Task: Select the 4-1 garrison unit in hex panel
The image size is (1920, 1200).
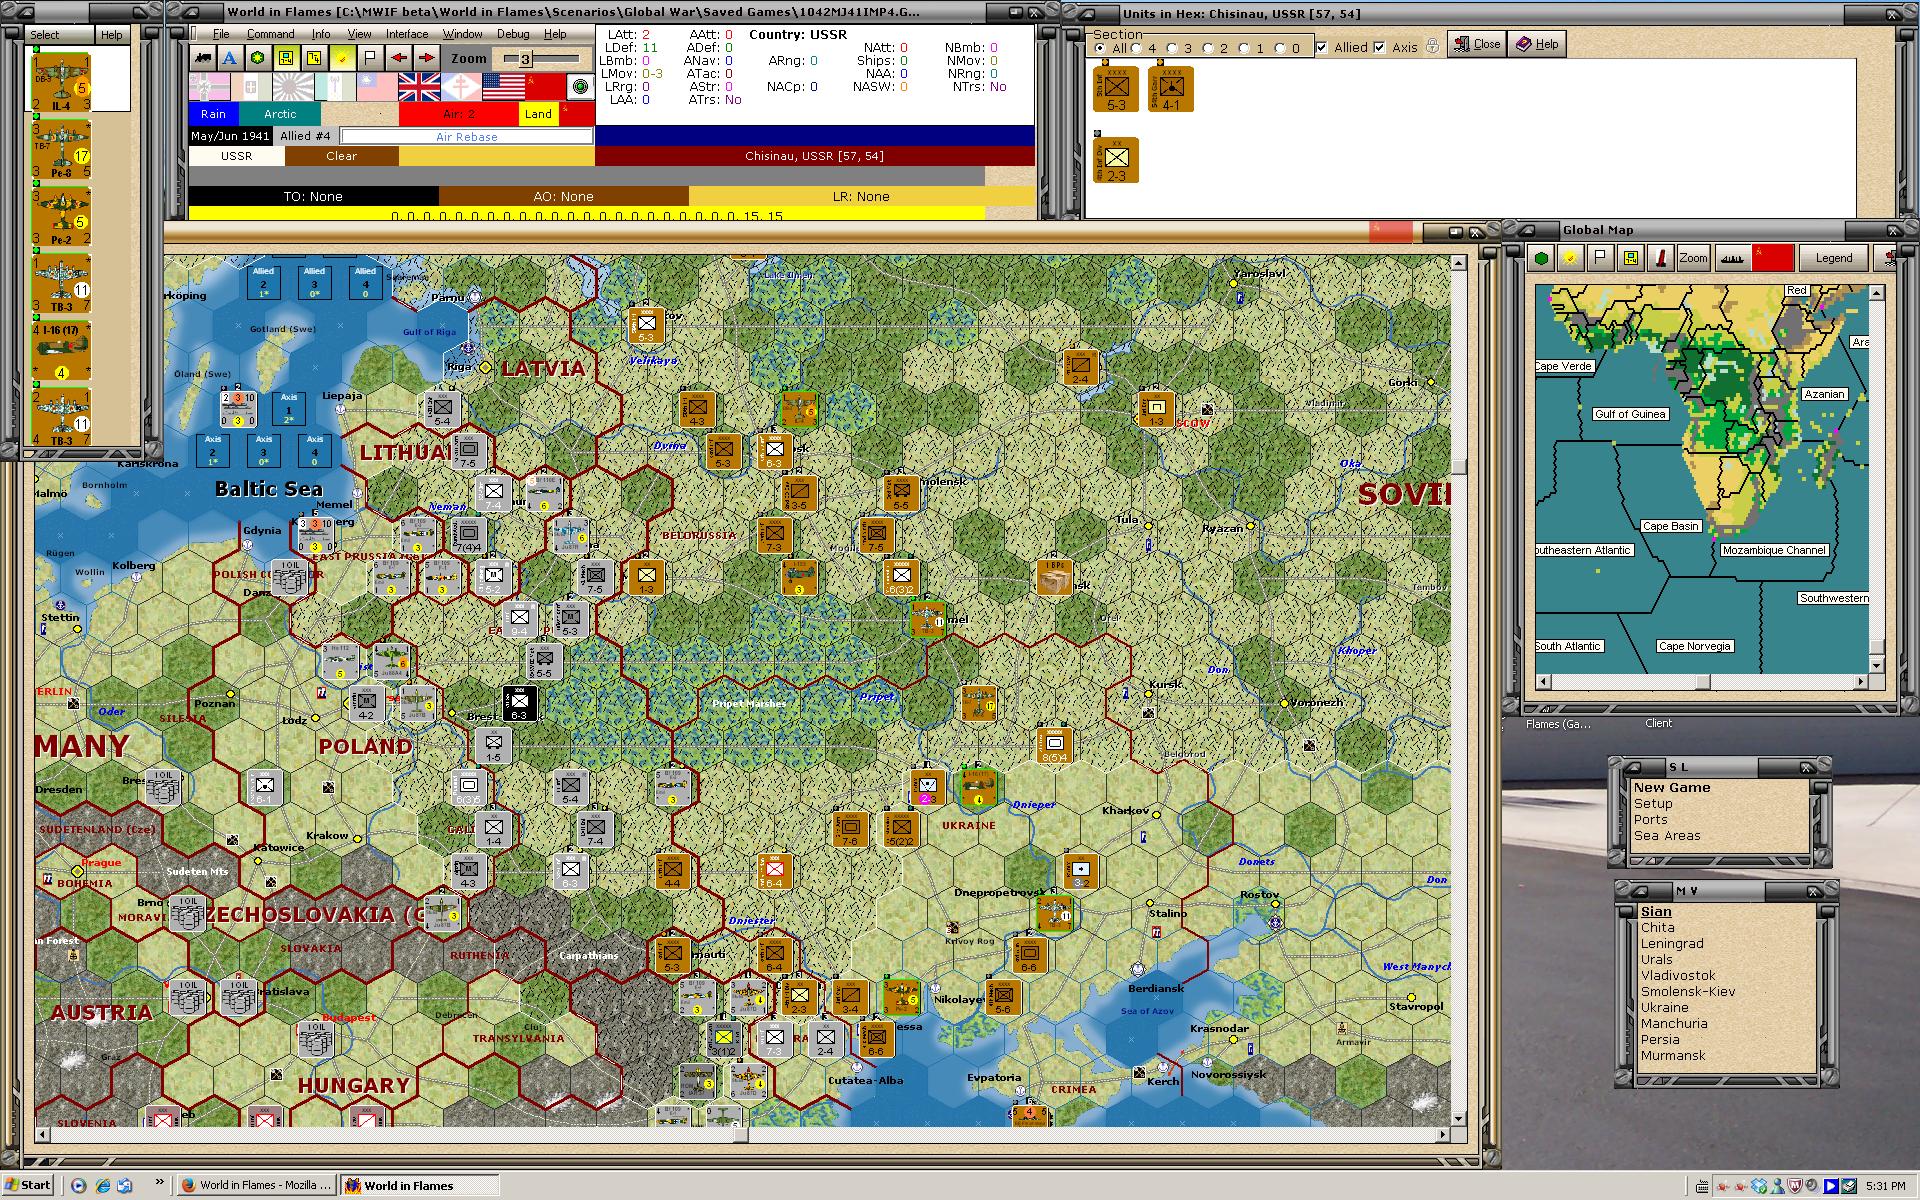Action: (1171, 90)
